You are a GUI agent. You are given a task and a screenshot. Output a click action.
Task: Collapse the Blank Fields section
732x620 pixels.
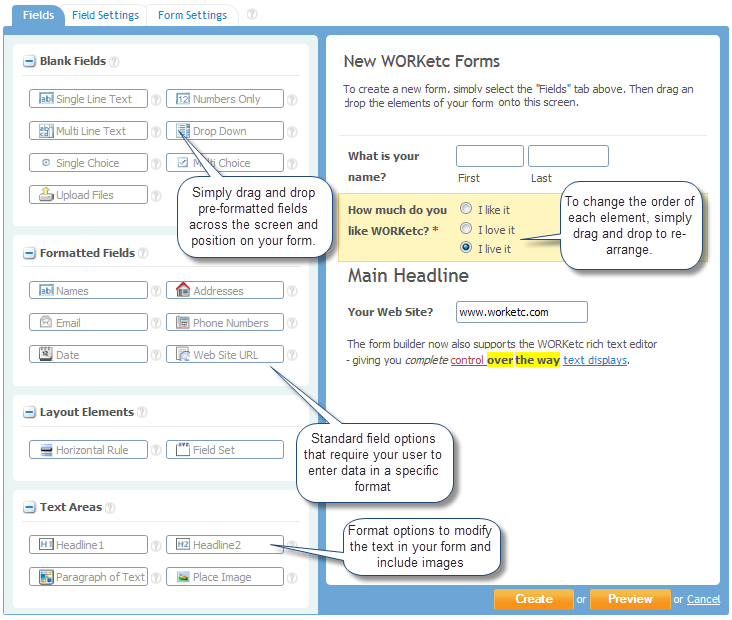(x=29, y=61)
